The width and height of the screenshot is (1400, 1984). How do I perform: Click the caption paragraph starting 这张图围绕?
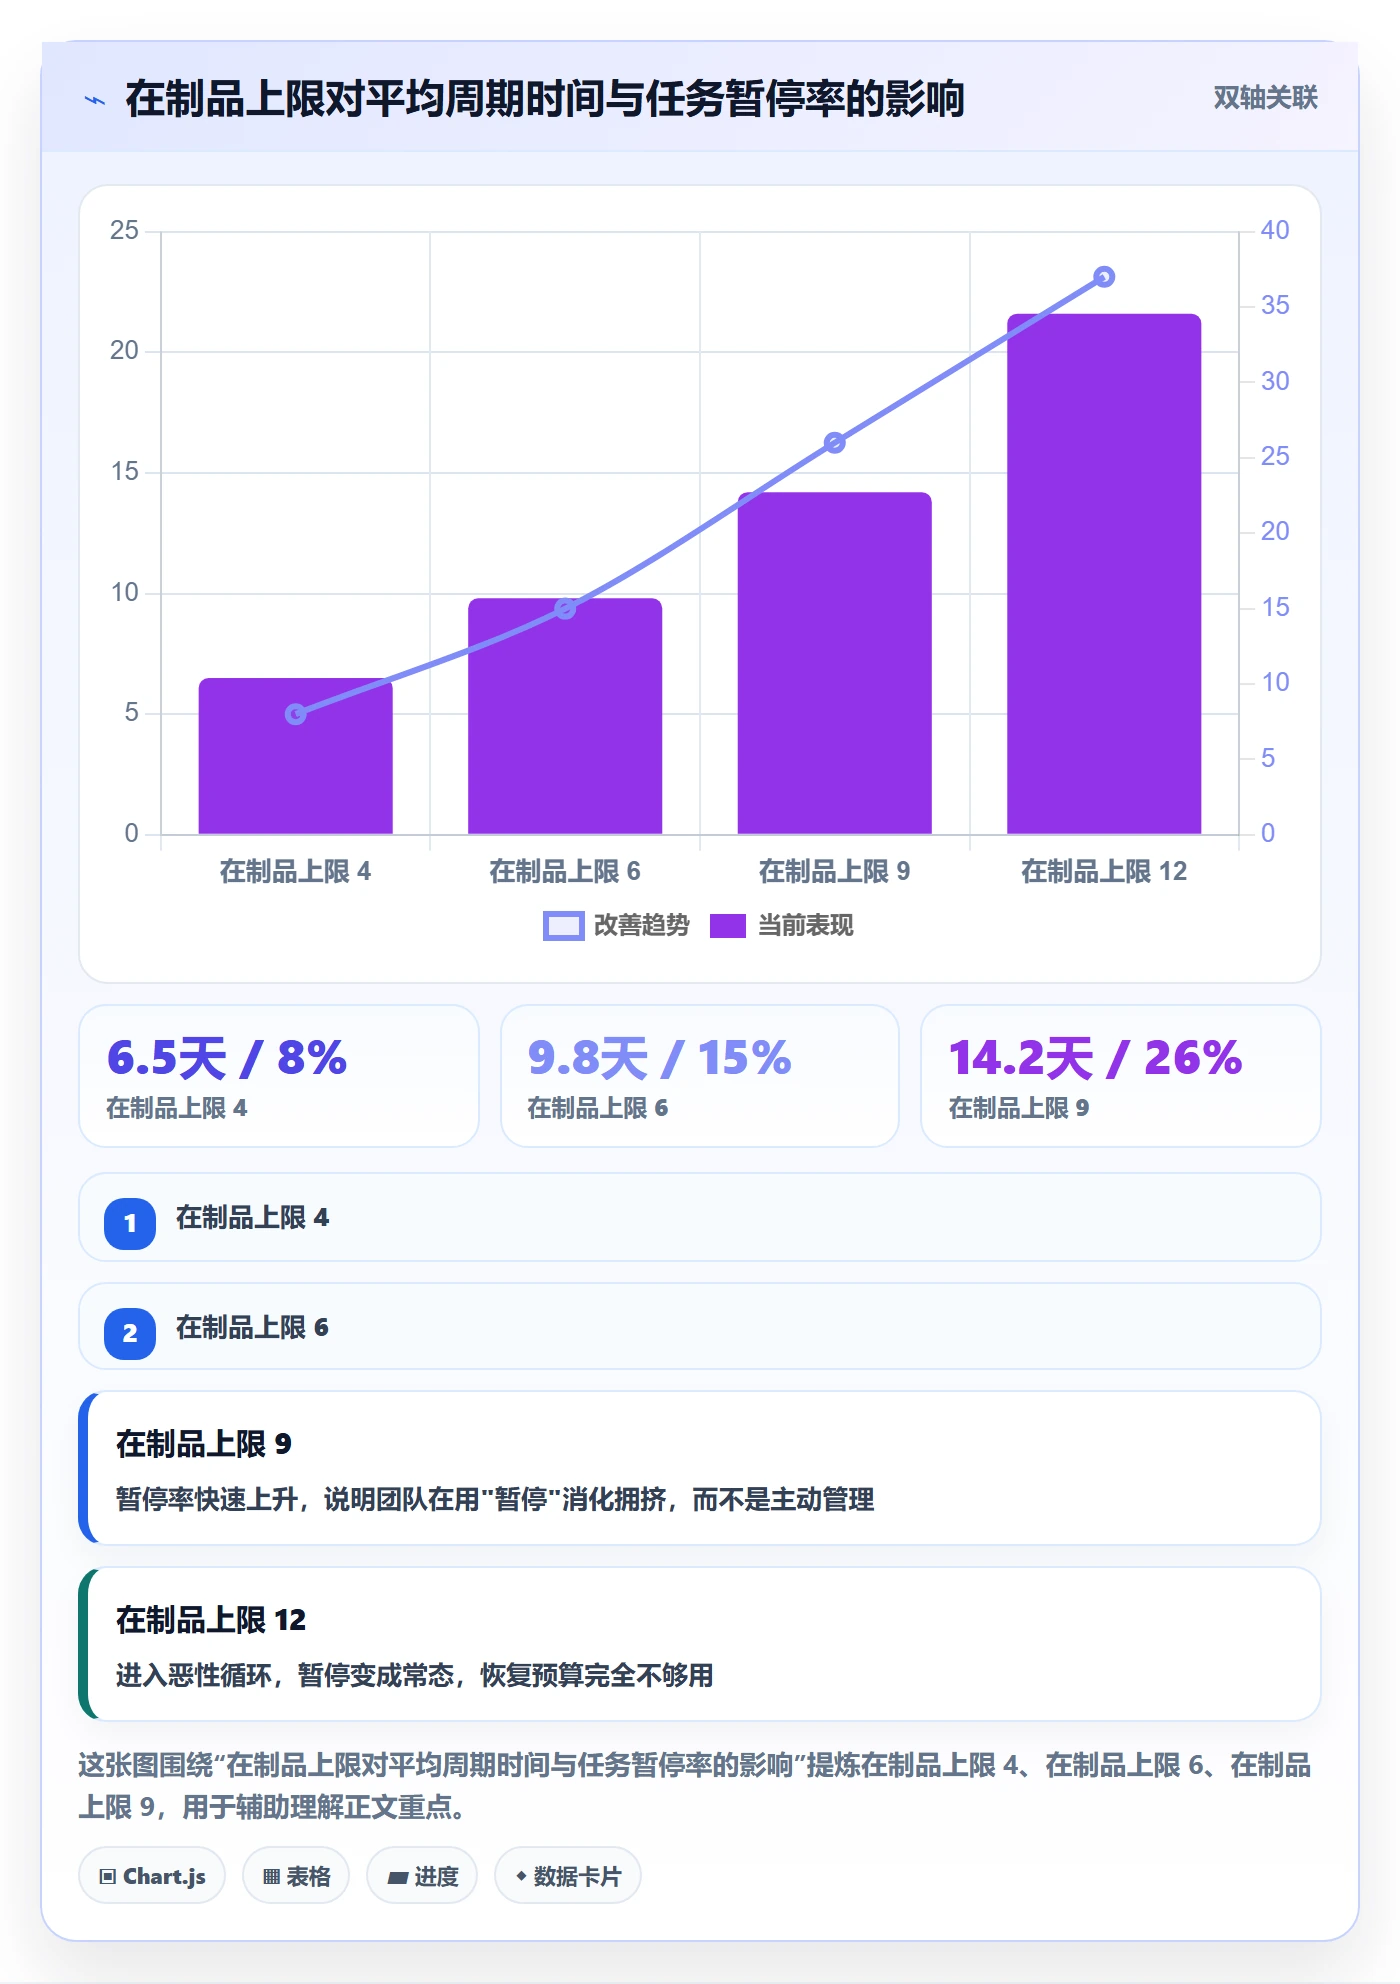(695, 1786)
